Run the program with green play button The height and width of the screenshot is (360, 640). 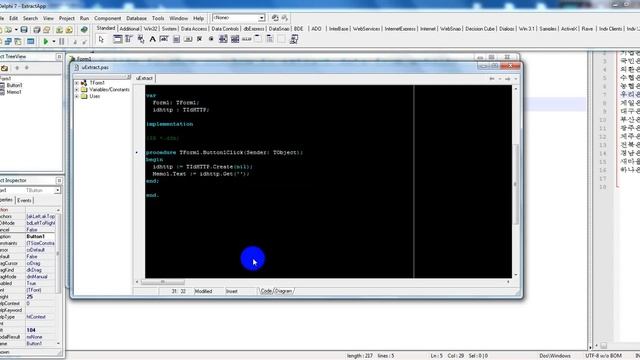click(x=46, y=42)
